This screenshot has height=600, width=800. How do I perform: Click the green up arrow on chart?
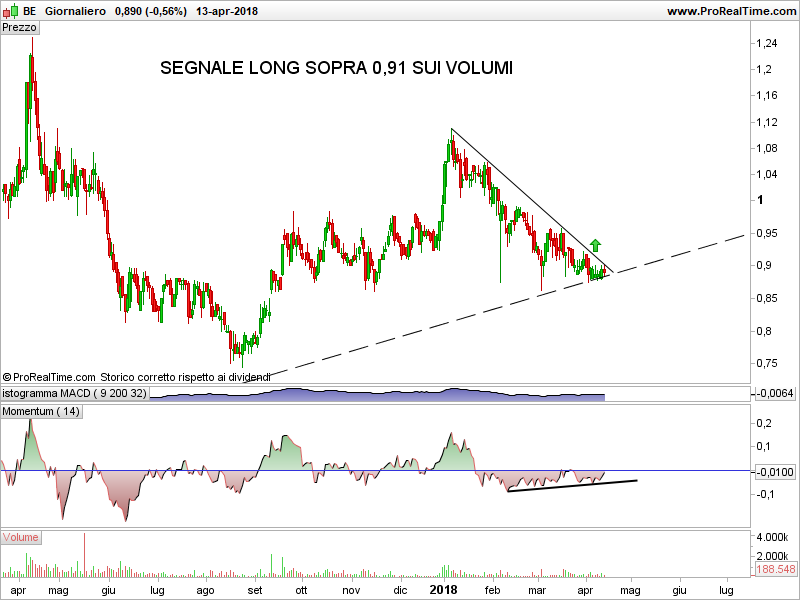pyautogui.click(x=594, y=244)
